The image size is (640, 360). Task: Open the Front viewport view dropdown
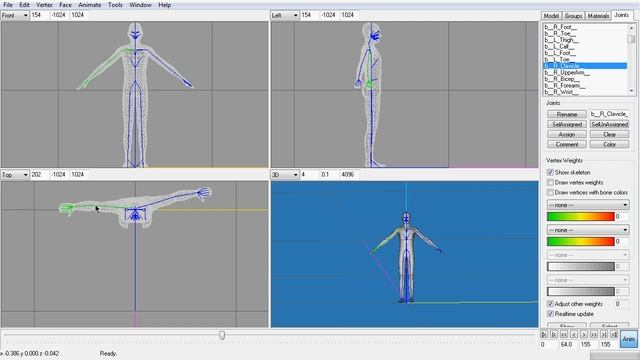[x=15, y=15]
